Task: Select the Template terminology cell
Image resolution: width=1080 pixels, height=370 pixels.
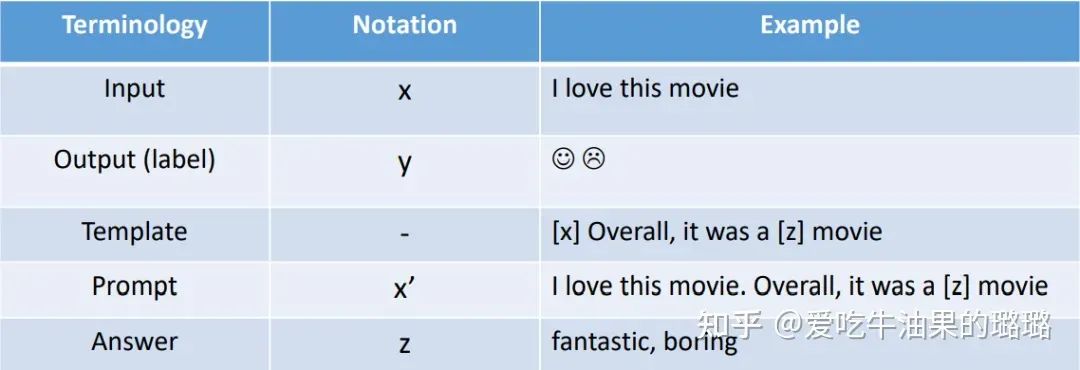Action: point(134,231)
